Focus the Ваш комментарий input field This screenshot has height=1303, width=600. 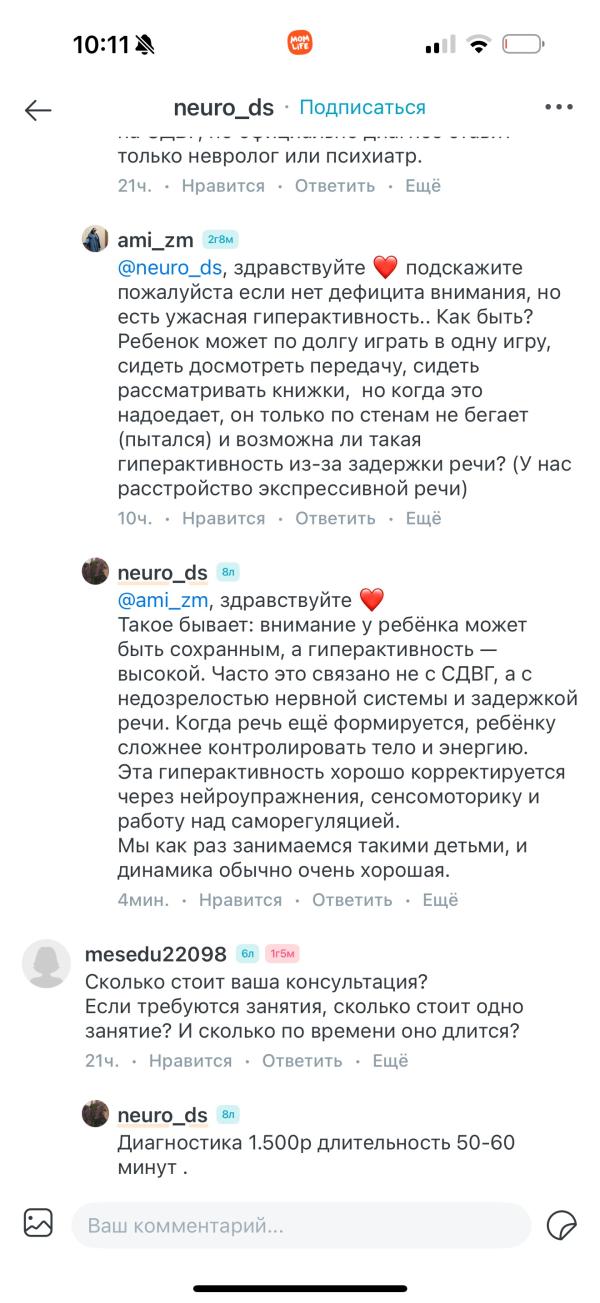tap(300, 1224)
